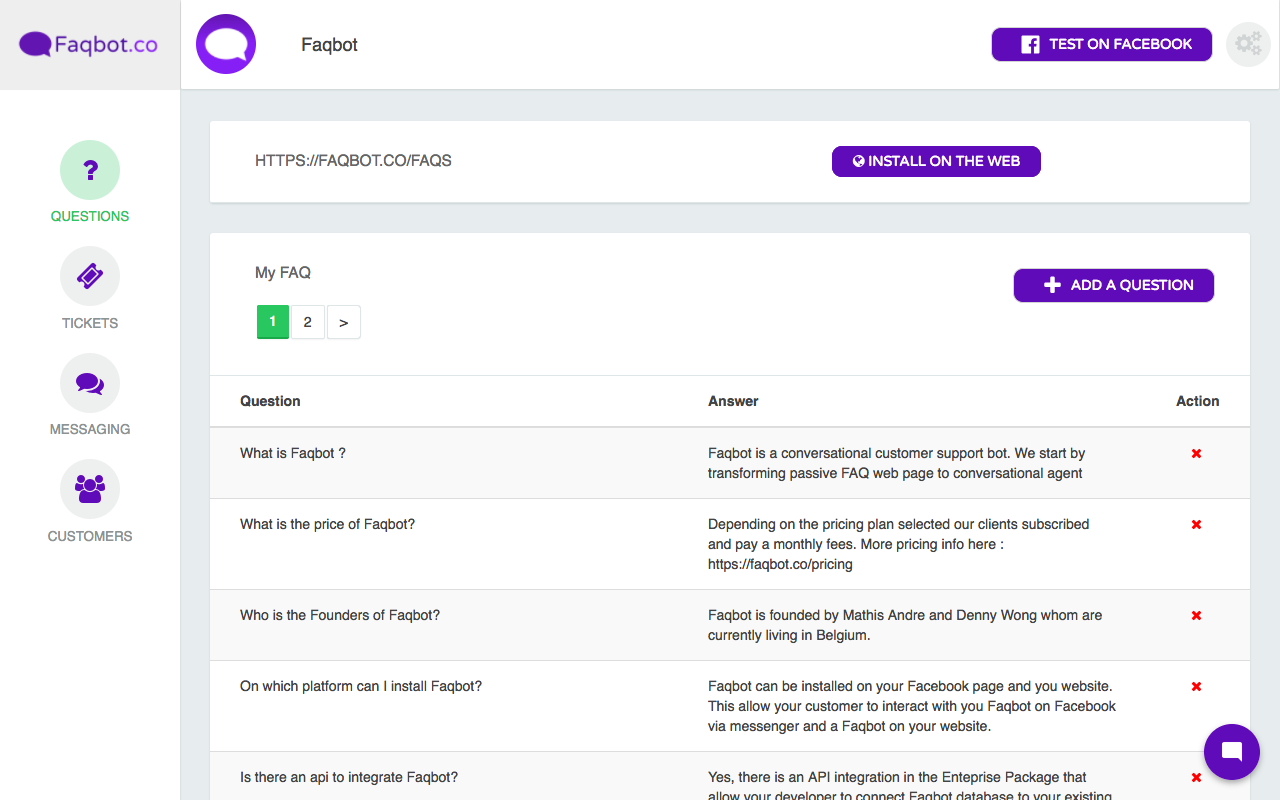Click the Question column header
1280x800 pixels.
coord(270,401)
